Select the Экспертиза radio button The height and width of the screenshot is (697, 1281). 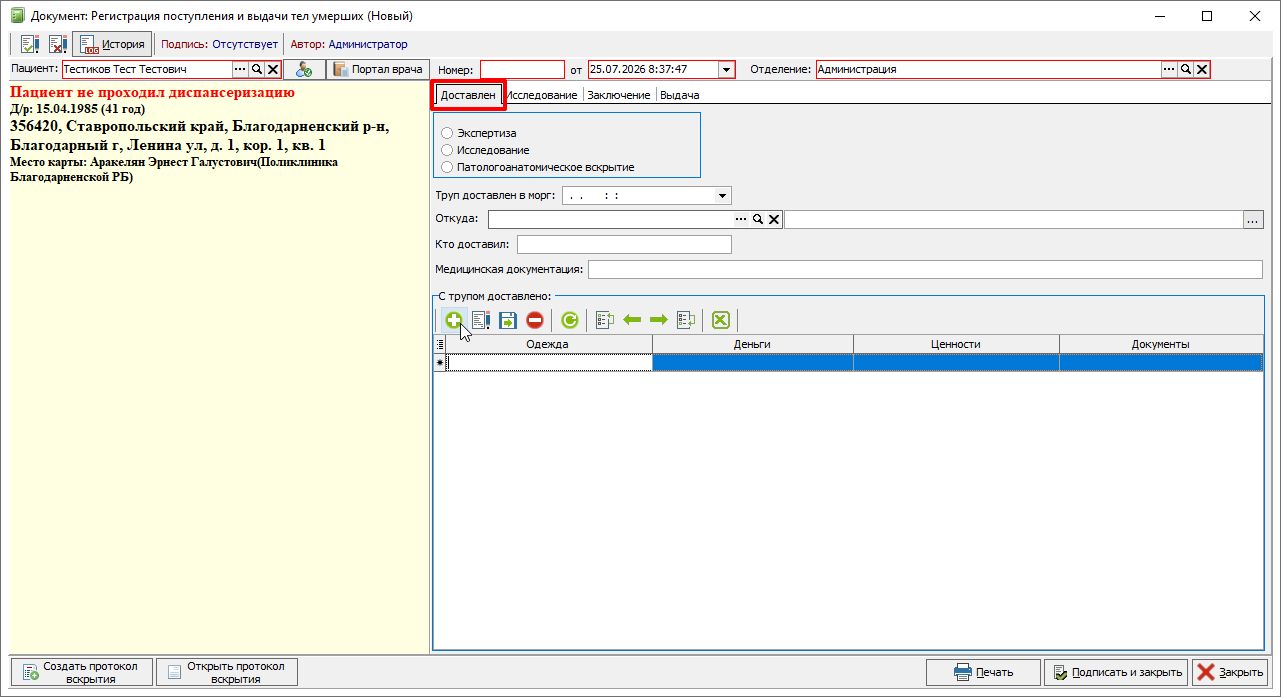tap(447, 133)
